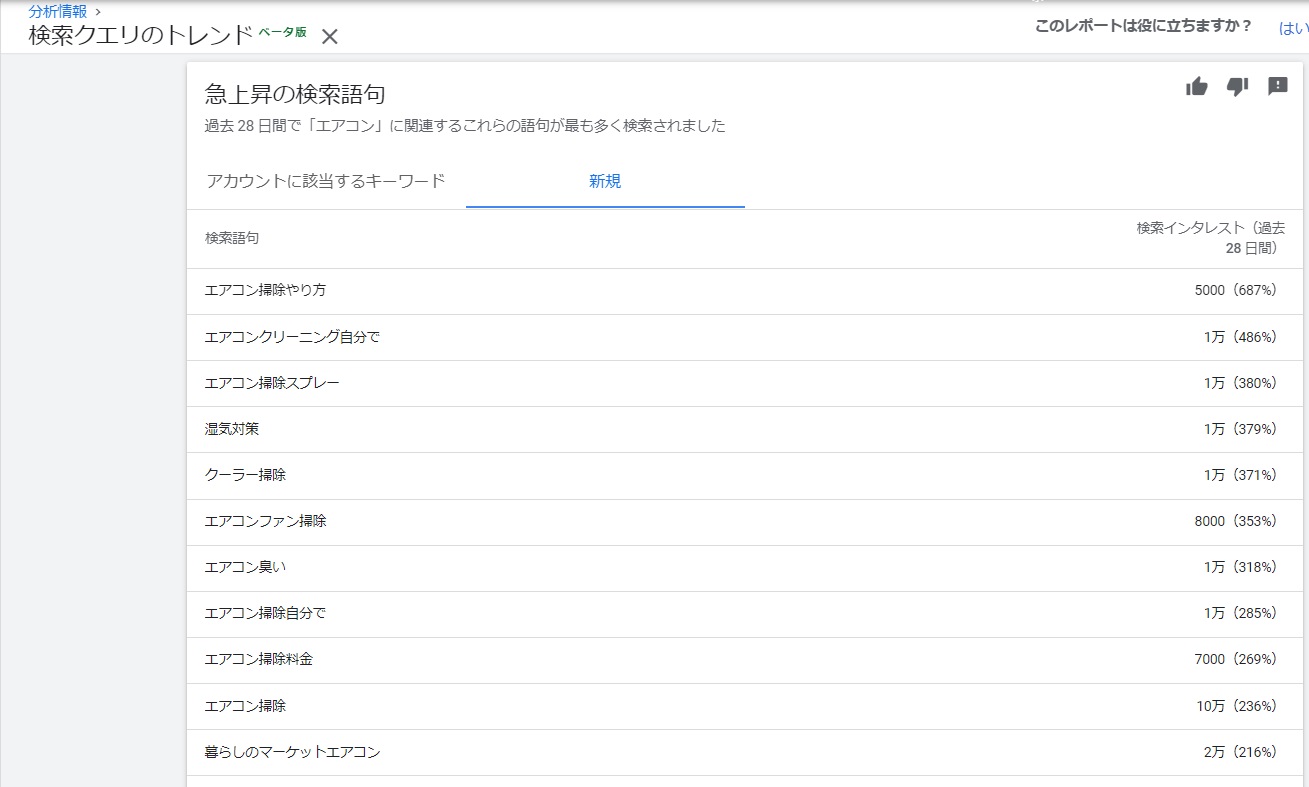
Task: Select the 湿気対策 search term row
Action: 231,428
